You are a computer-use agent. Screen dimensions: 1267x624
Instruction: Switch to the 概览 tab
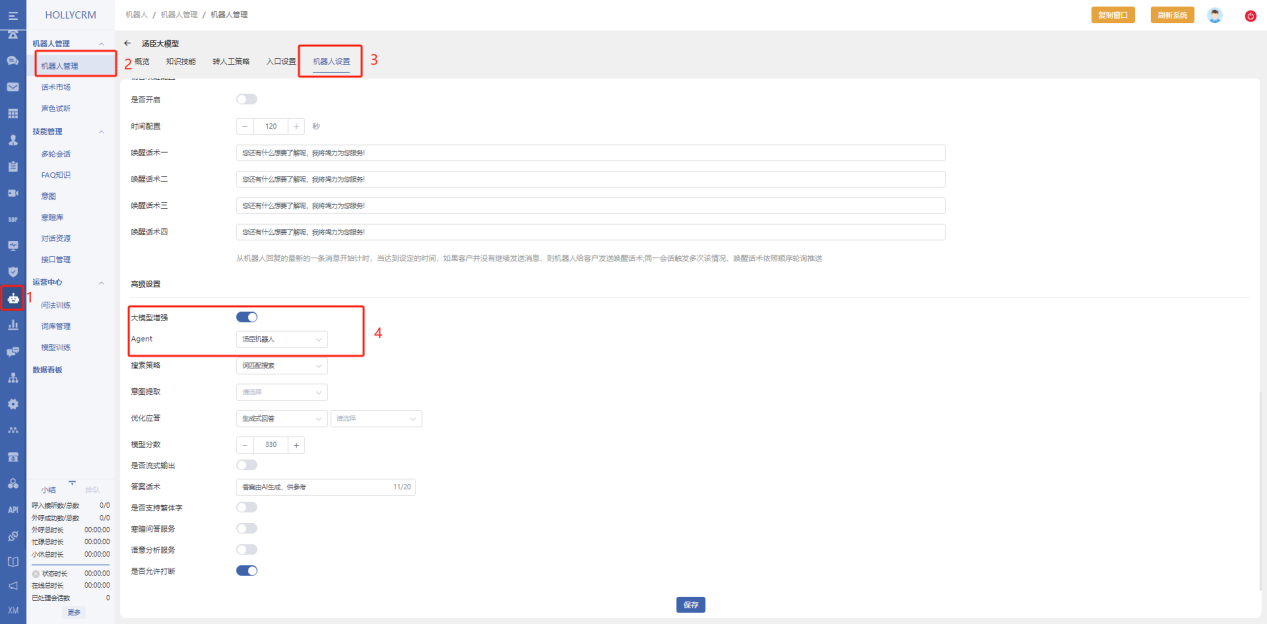[141, 62]
